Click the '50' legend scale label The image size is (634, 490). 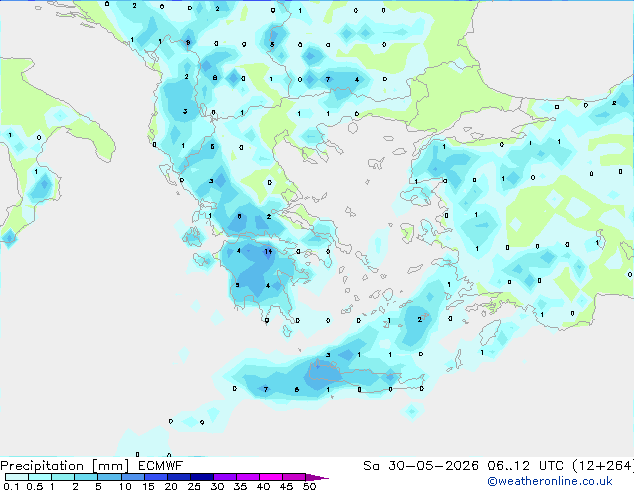click(309, 486)
